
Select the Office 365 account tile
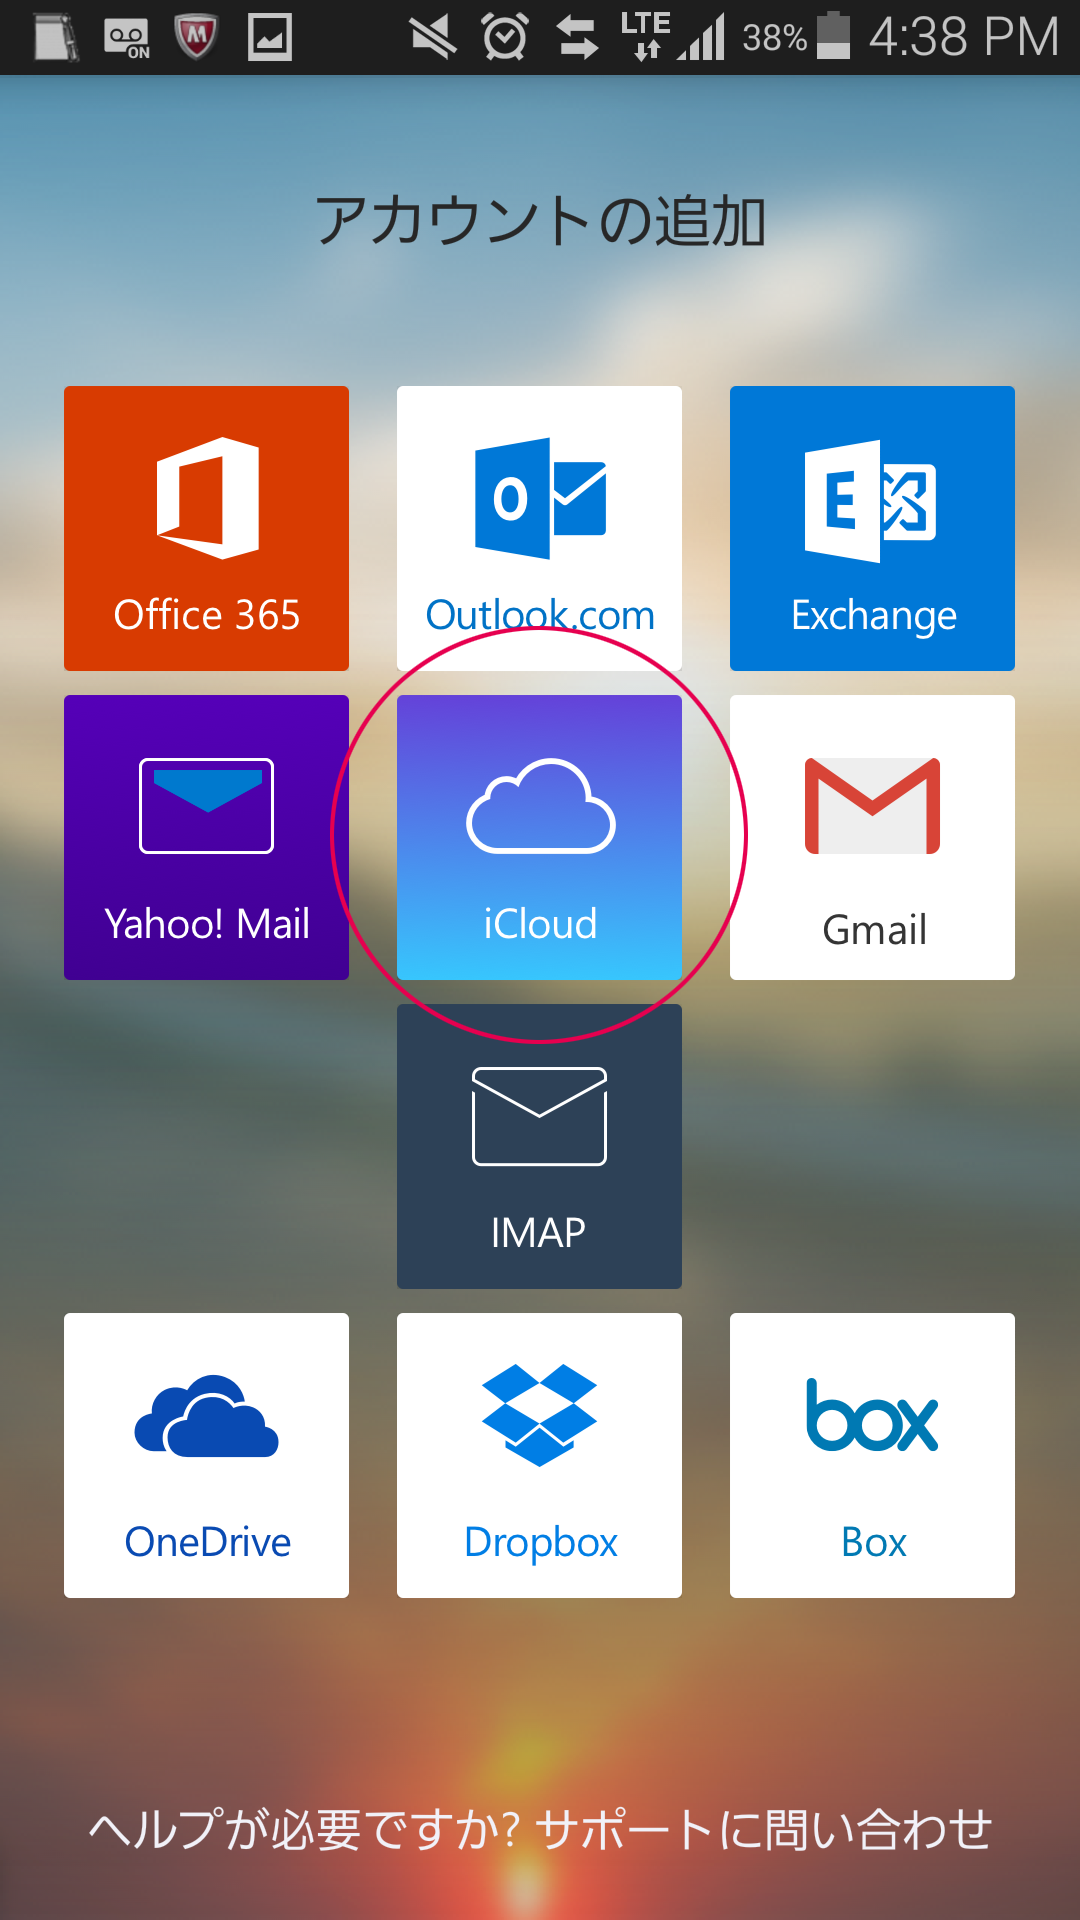(206, 528)
